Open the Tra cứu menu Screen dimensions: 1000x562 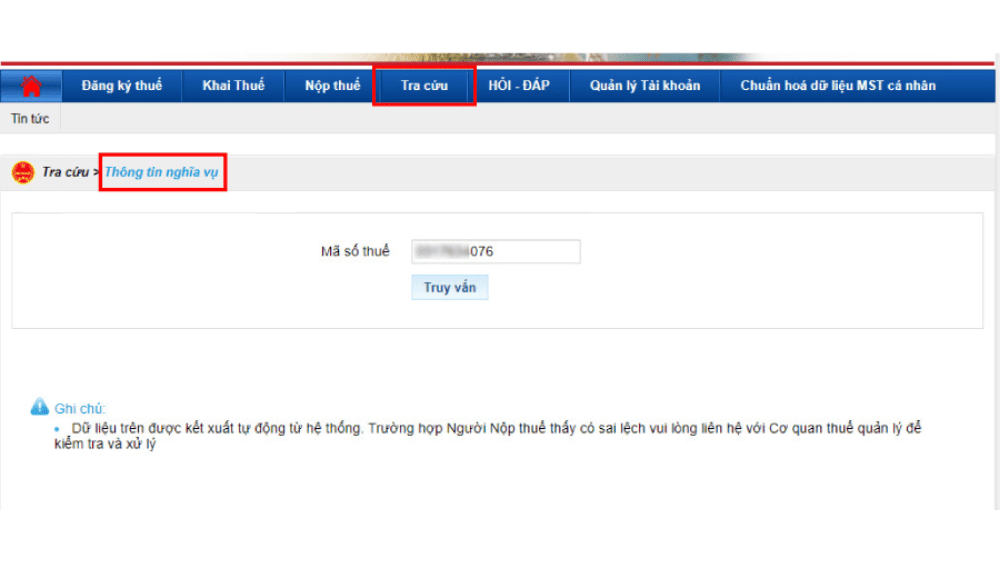[424, 86]
